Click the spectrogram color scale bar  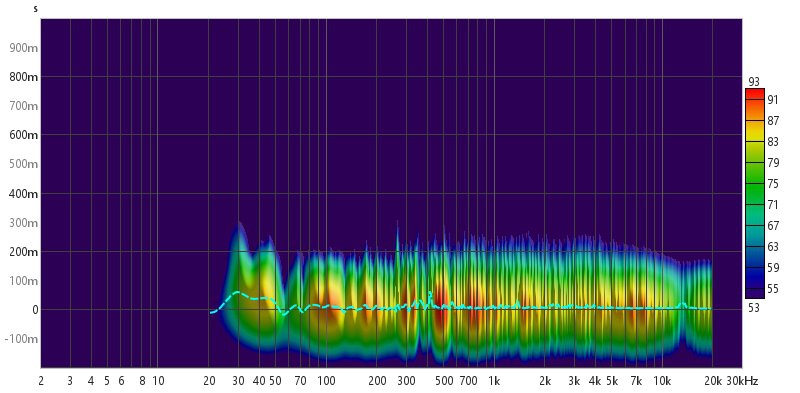(x=755, y=193)
